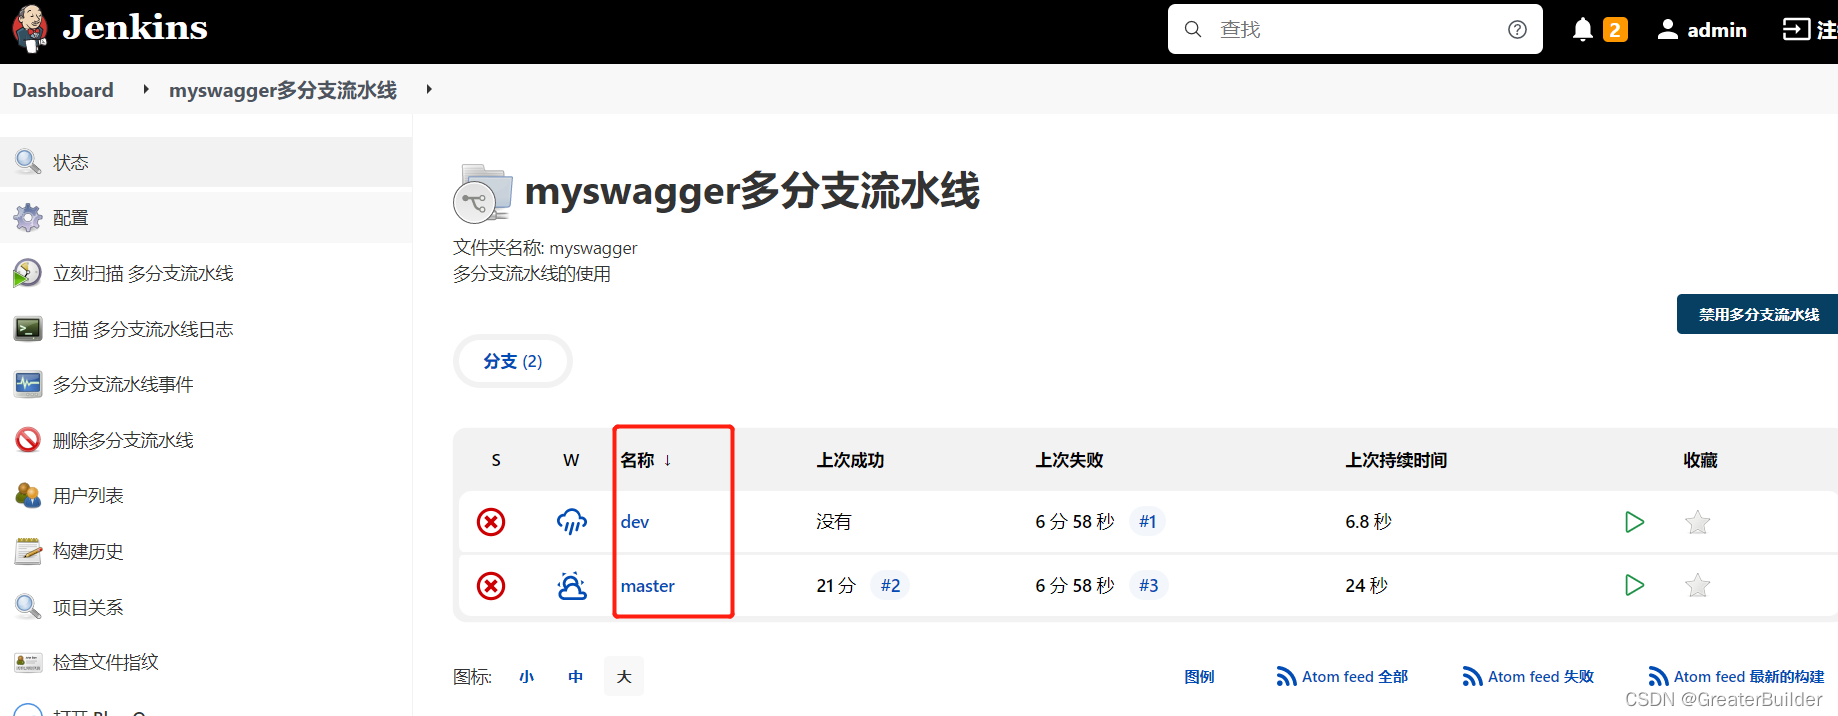This screenshot has width=1838, height=716.
Task: Click the Atom feed 最新的构建 RSS icon
Action: (x=1658, y=677)
